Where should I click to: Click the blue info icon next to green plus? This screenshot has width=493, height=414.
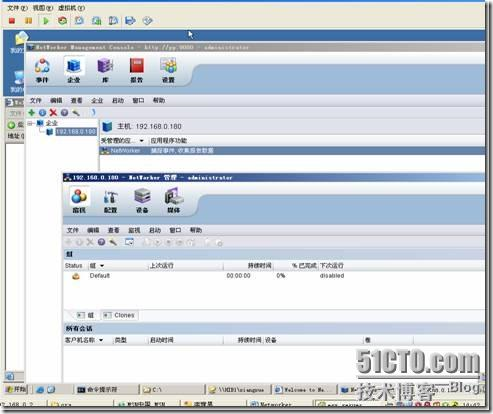(42, 113)
